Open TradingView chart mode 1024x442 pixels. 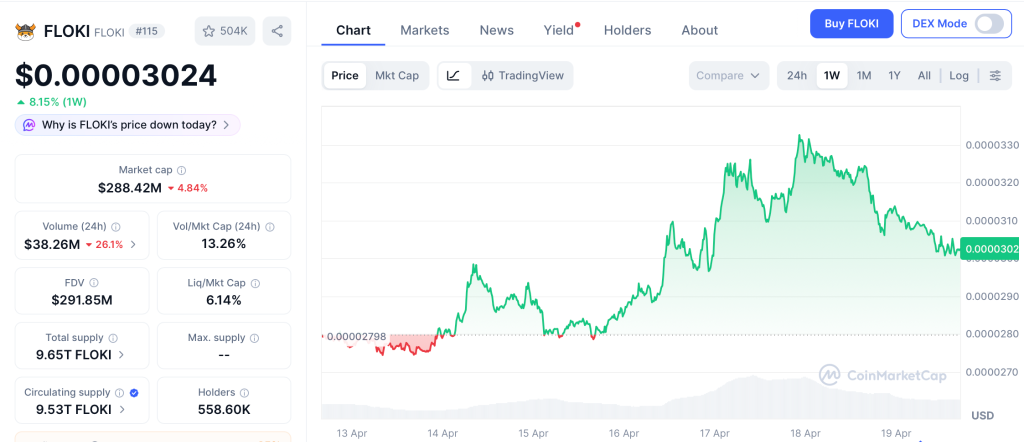(x=522, y=76)
